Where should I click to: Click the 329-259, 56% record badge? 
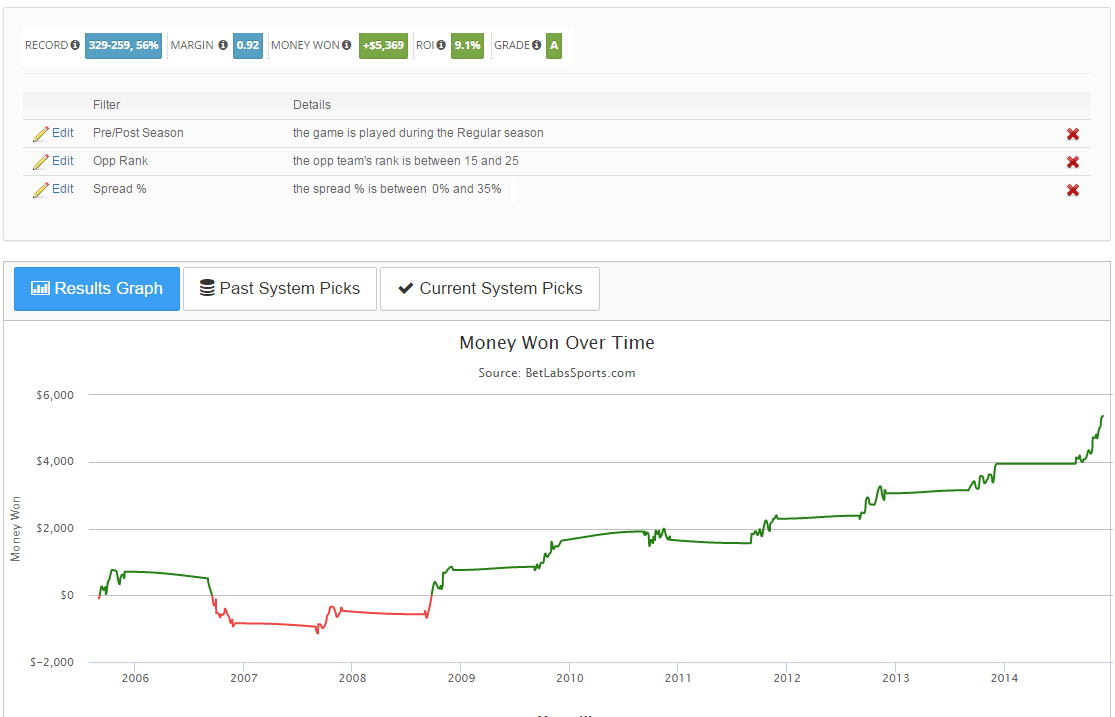click(123, 46)
